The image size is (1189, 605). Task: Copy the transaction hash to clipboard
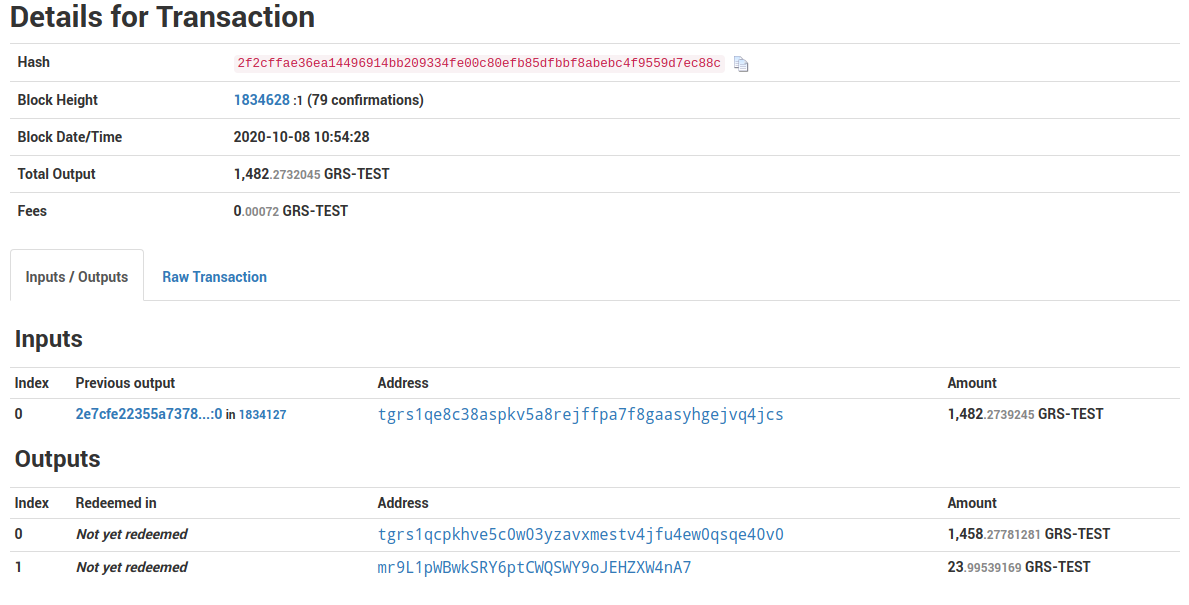(741, 63)
